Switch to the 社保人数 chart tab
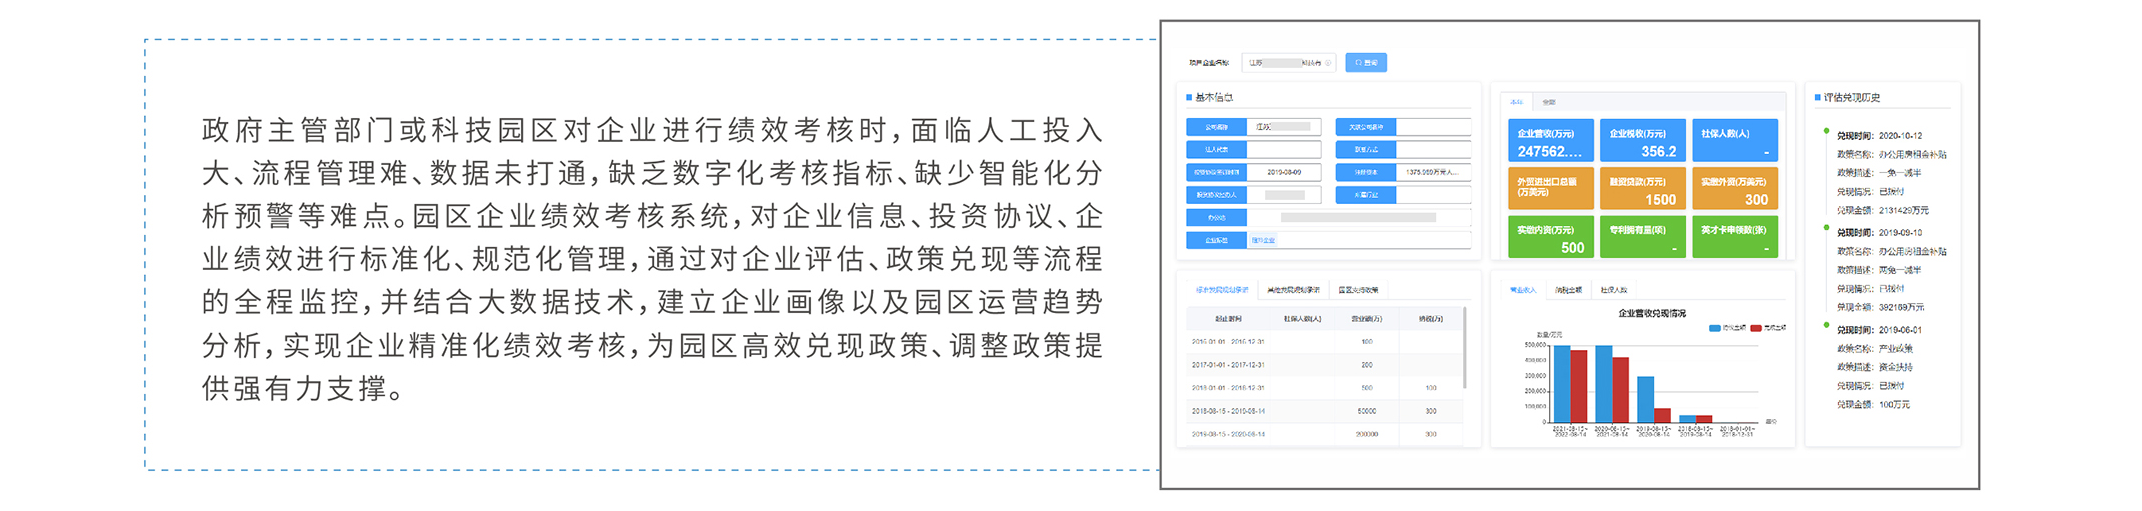Screen dimensions: 2142x511 [1613, 290]
